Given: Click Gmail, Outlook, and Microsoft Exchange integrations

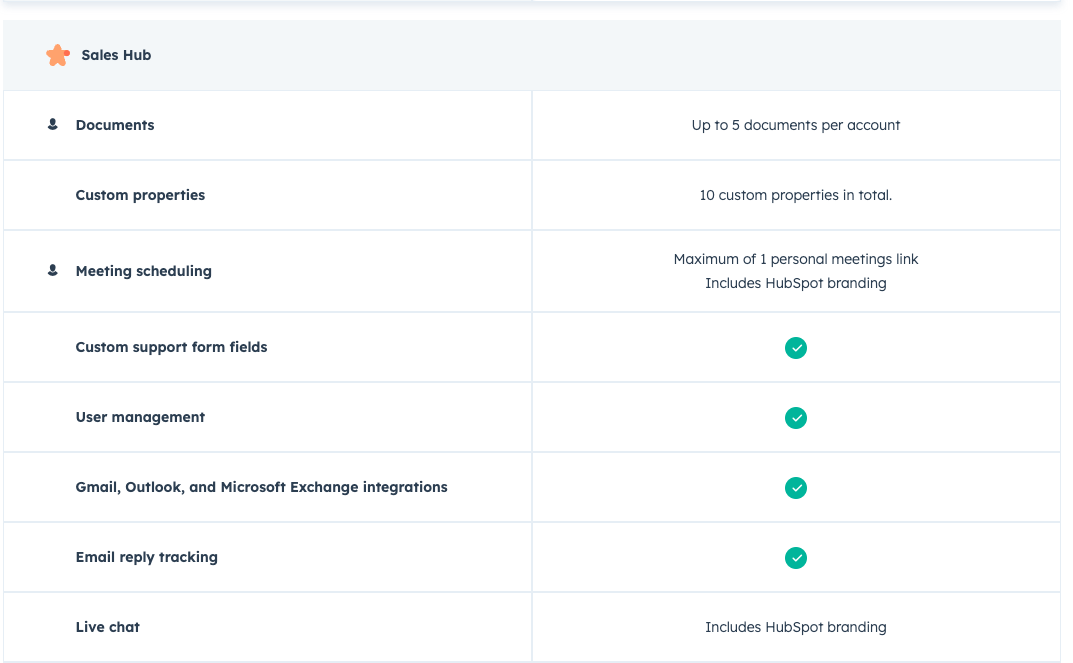Looking at the screenshot, I should tap(261, 487).
